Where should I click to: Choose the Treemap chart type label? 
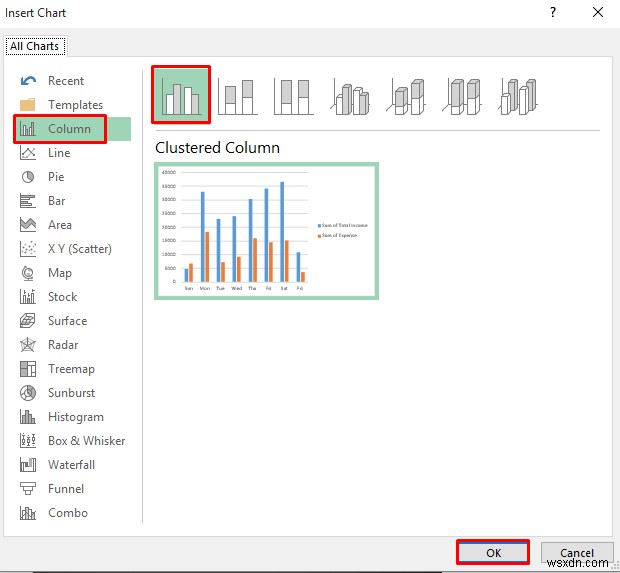coord(71,369)
